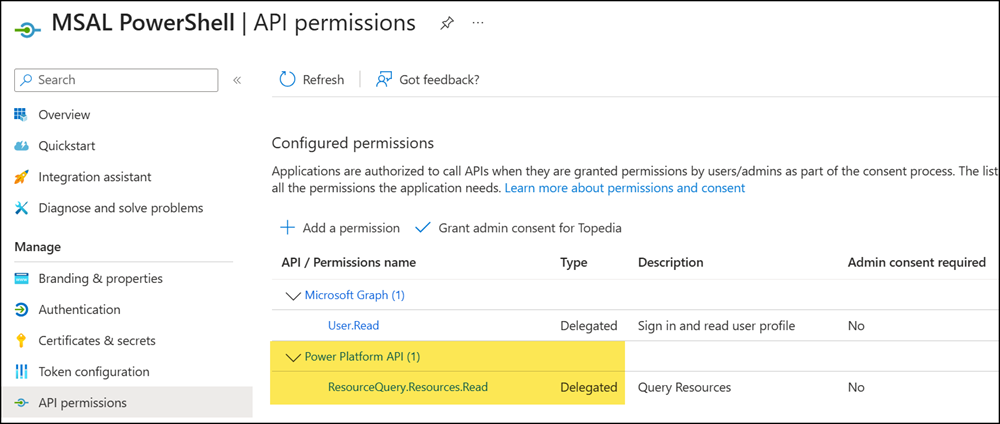Open Diagnose and solve problems
This screenshot has width=1000, height=424.
click(x=121, y=208)
